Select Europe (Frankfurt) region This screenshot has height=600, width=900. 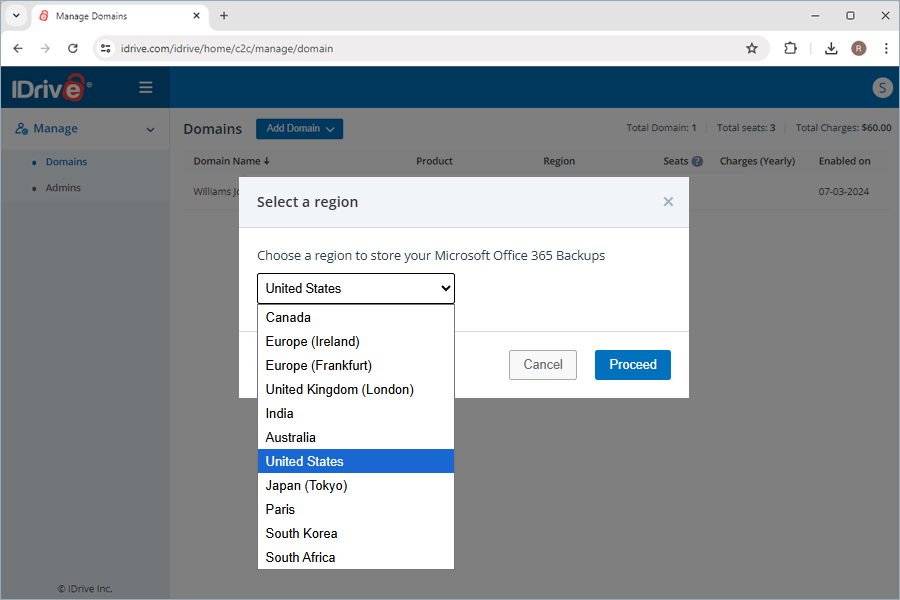356,366
